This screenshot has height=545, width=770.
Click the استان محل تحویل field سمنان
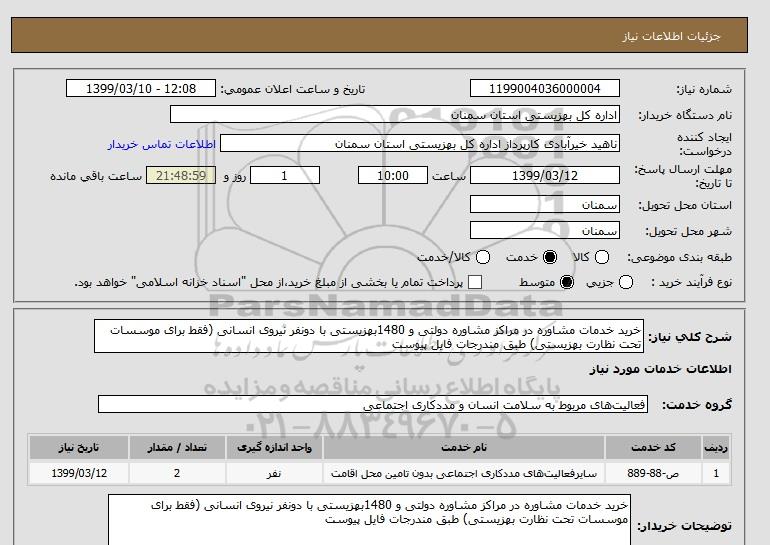[545, 204]
